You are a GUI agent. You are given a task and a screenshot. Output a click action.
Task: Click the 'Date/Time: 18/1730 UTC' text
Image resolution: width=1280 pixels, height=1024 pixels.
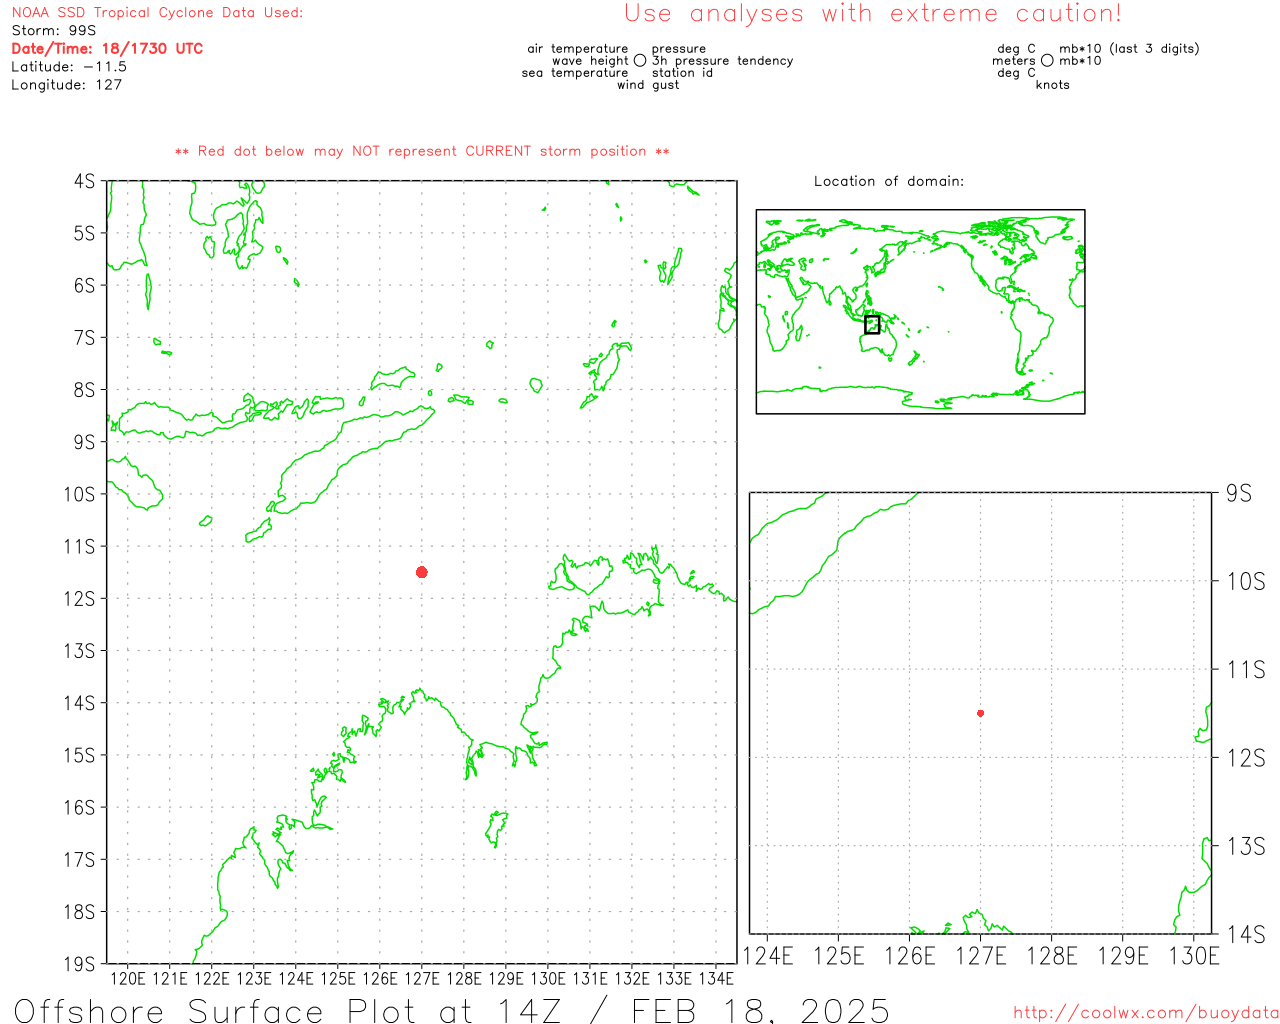pyautogui.click(x=107, y=49)
